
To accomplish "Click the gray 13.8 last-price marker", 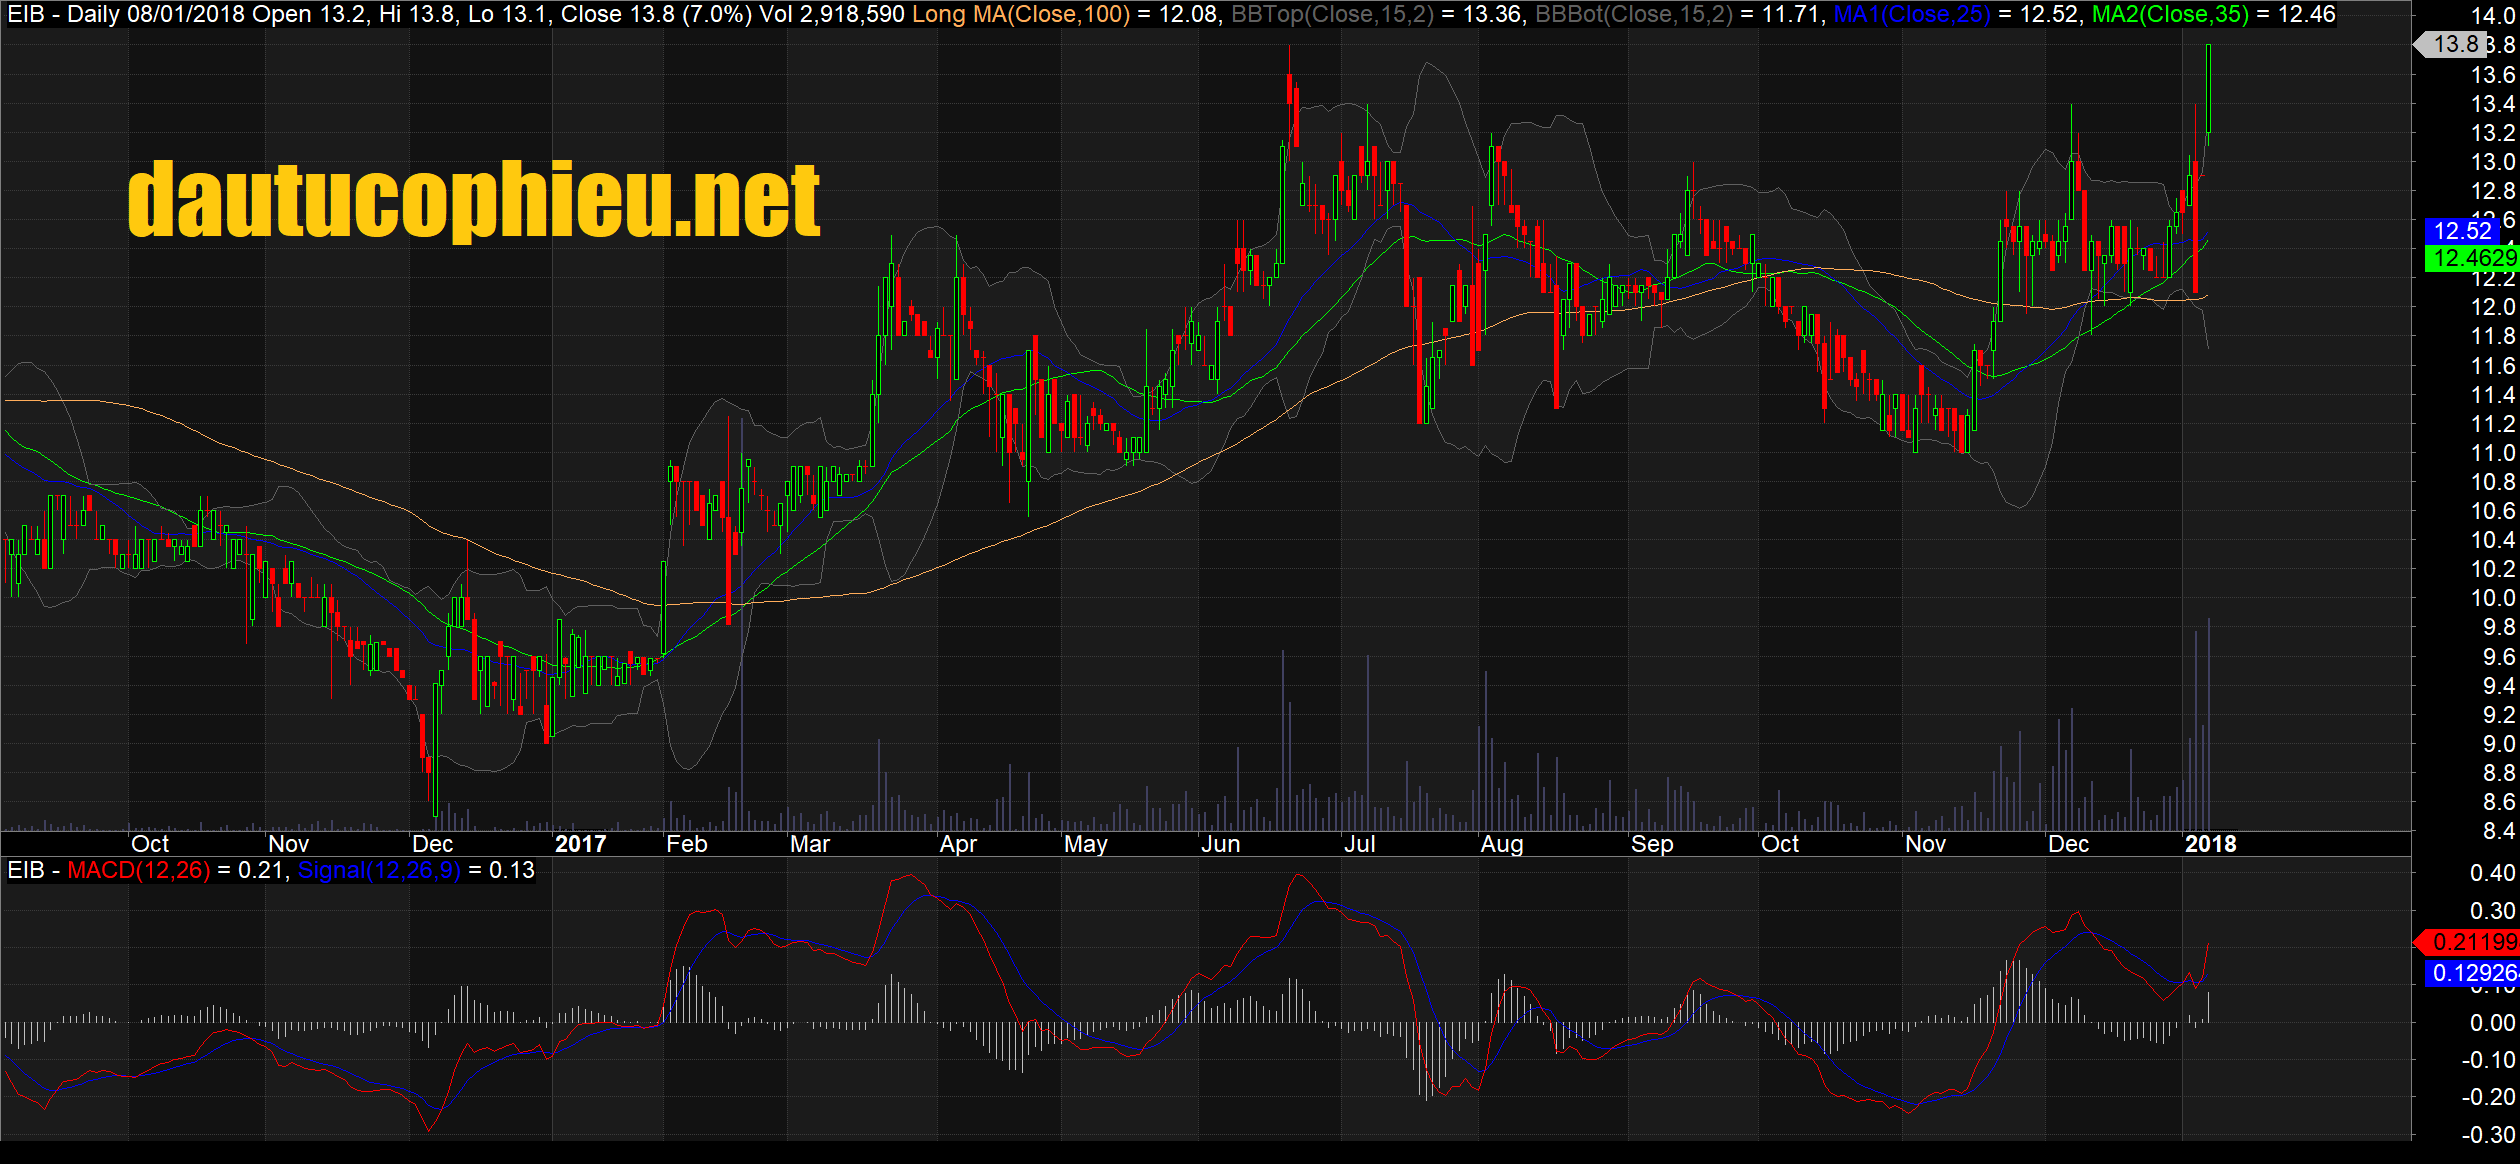I will point(2450,44).
